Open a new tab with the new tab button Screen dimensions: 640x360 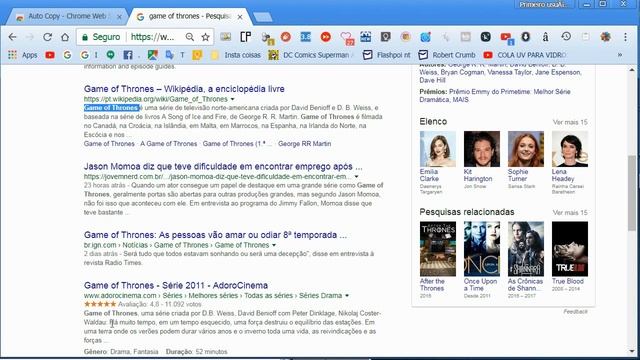pos(262,17)
